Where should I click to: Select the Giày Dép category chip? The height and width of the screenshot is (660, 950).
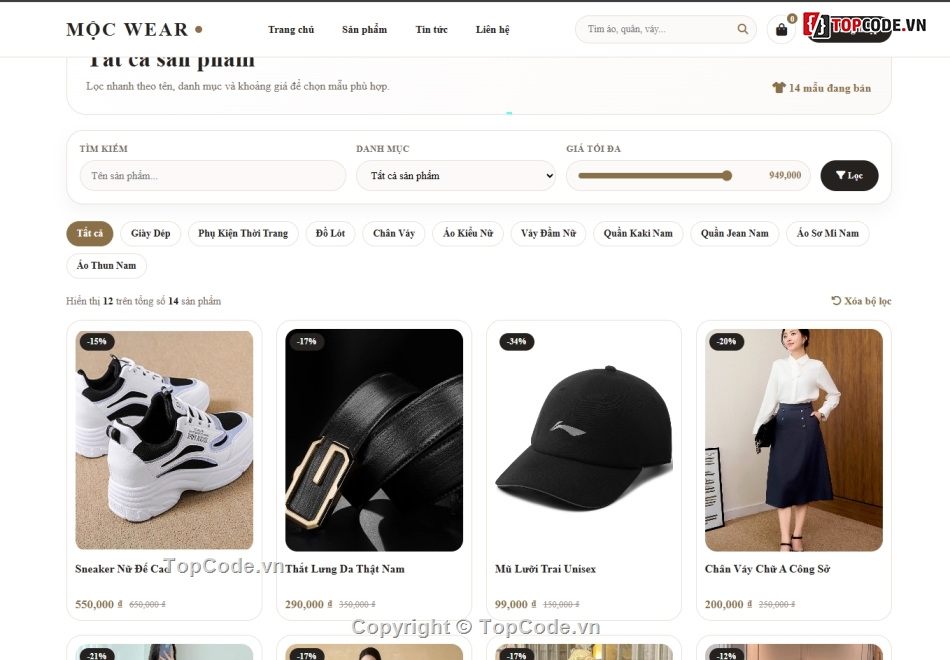click(x=150, y=233)
